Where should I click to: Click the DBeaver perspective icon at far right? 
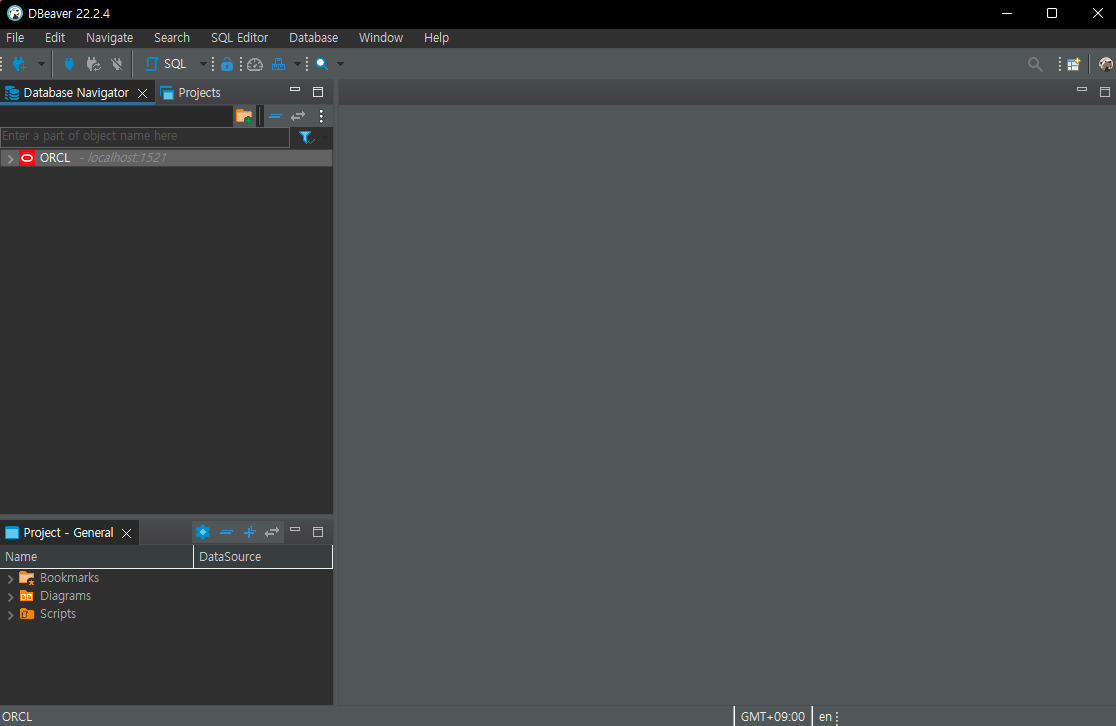click(x=1105, y=64)
